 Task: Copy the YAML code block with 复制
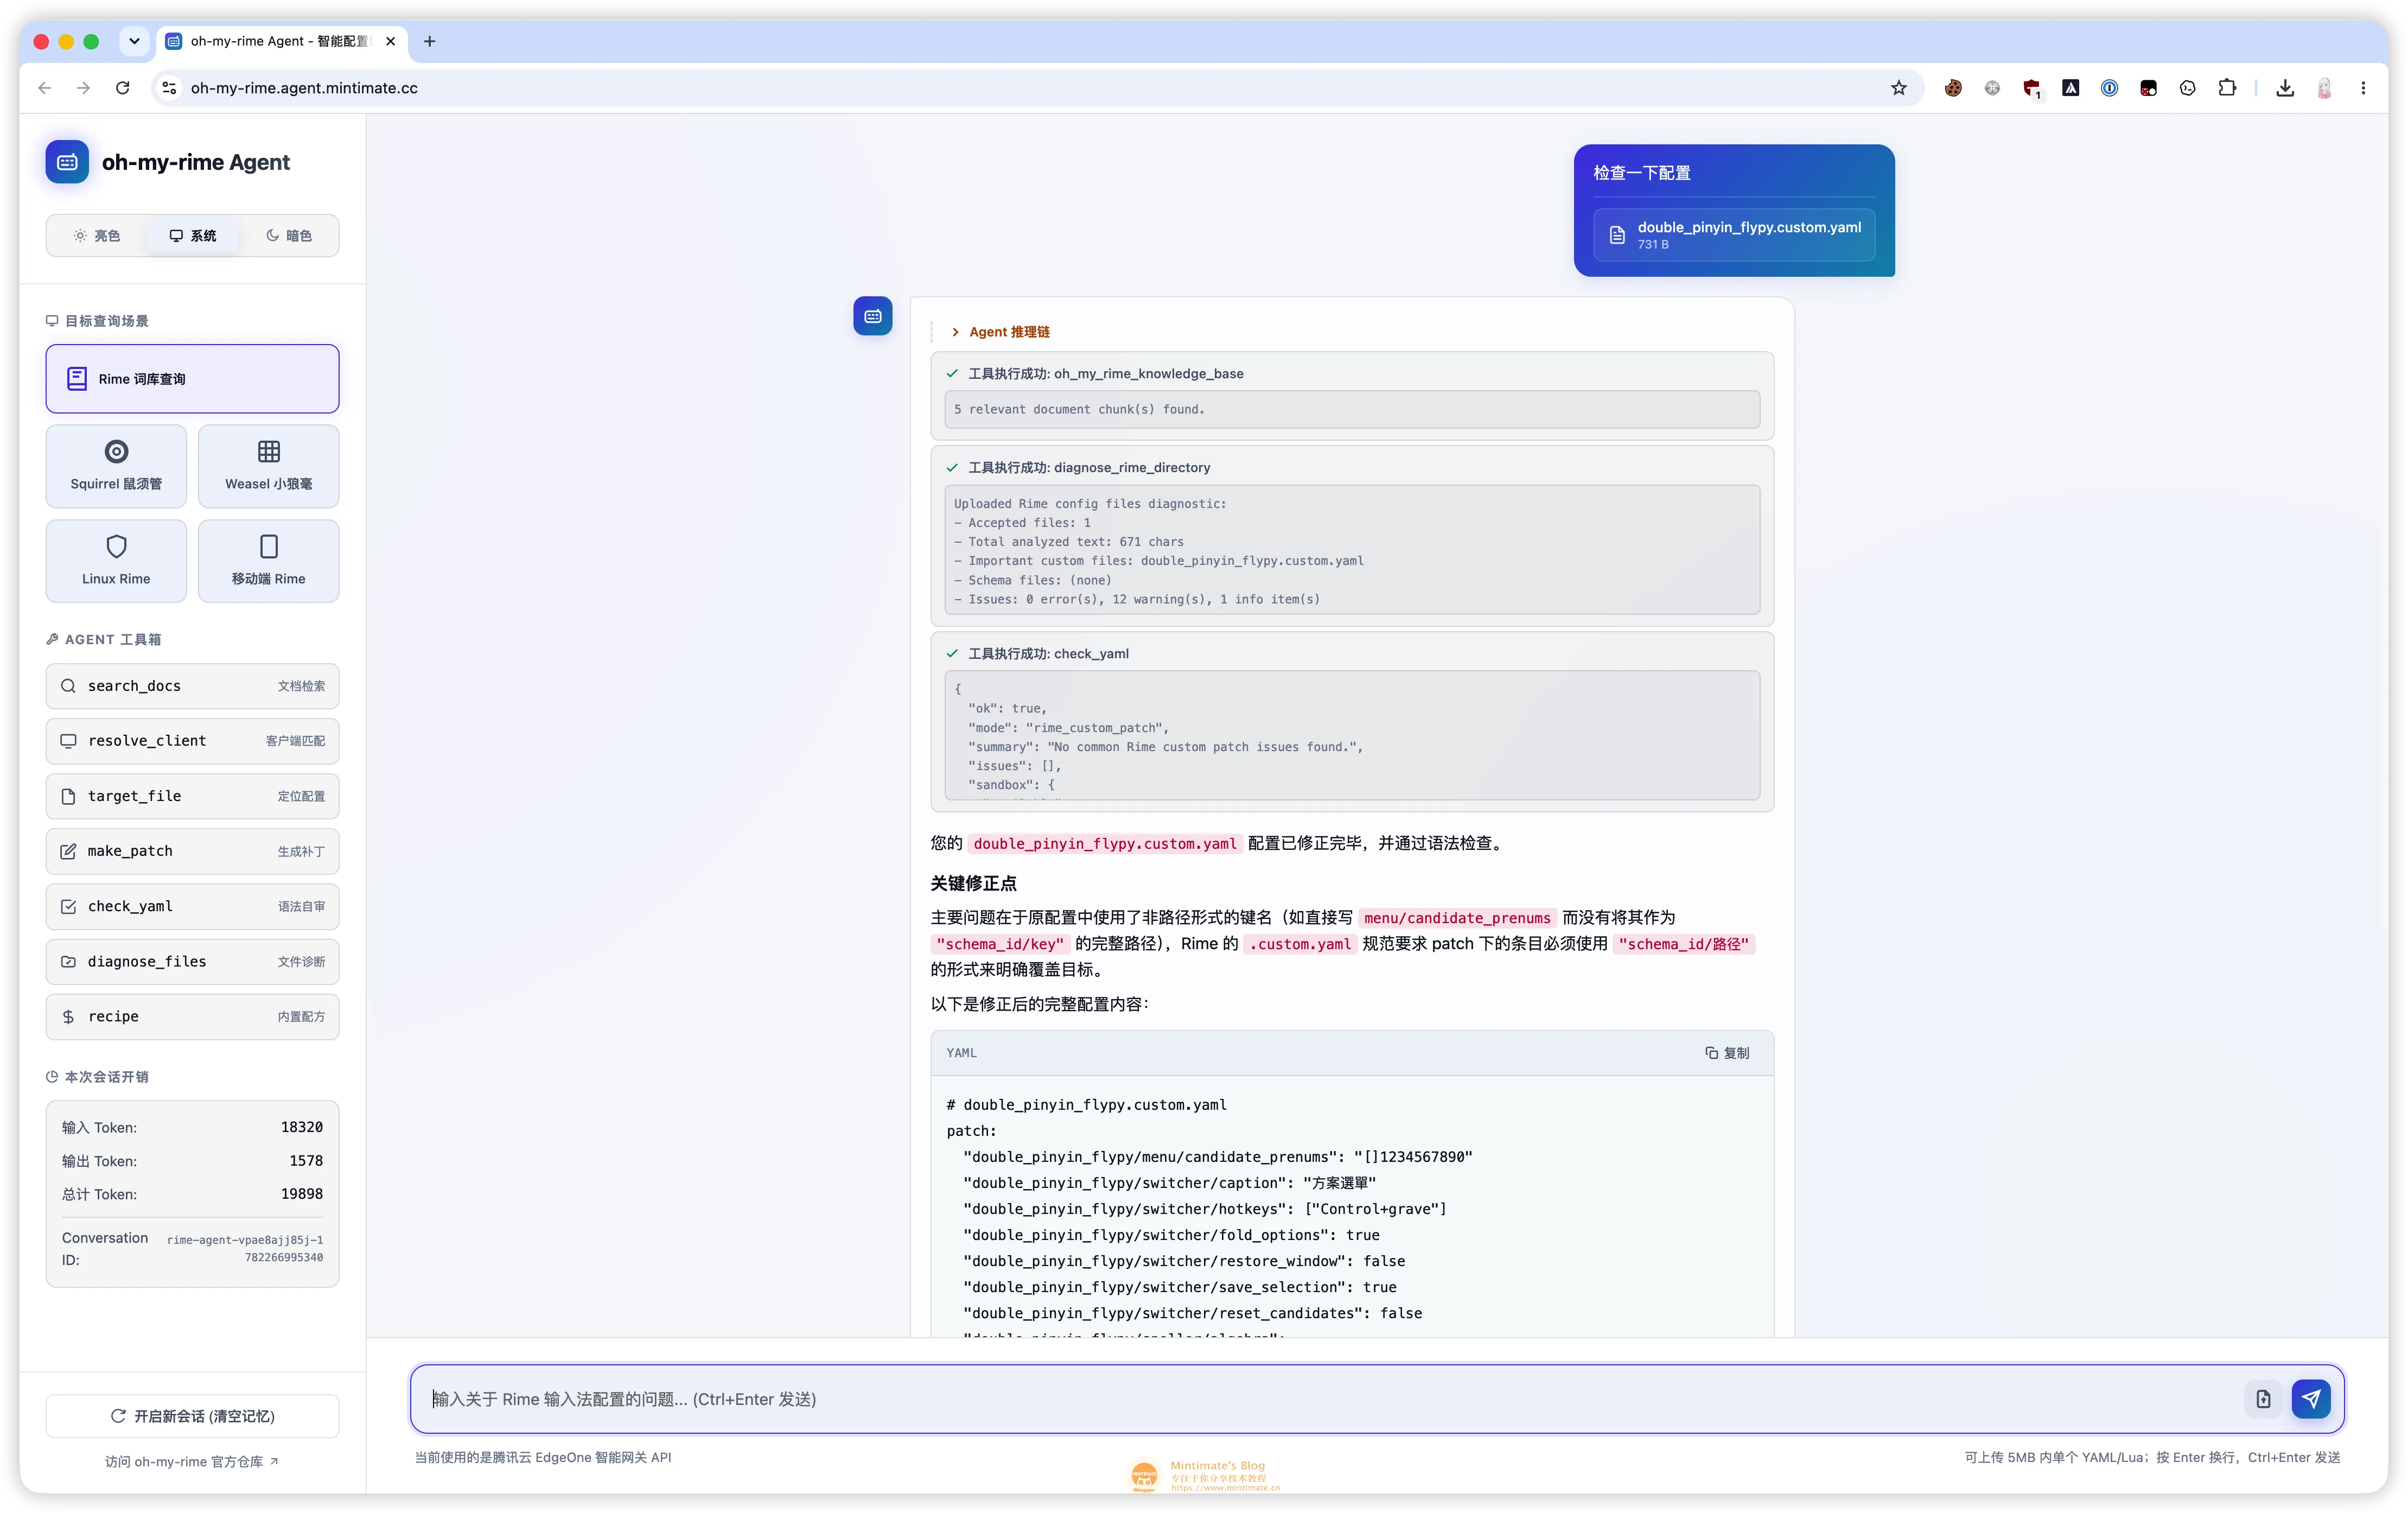[1727, 1053]
